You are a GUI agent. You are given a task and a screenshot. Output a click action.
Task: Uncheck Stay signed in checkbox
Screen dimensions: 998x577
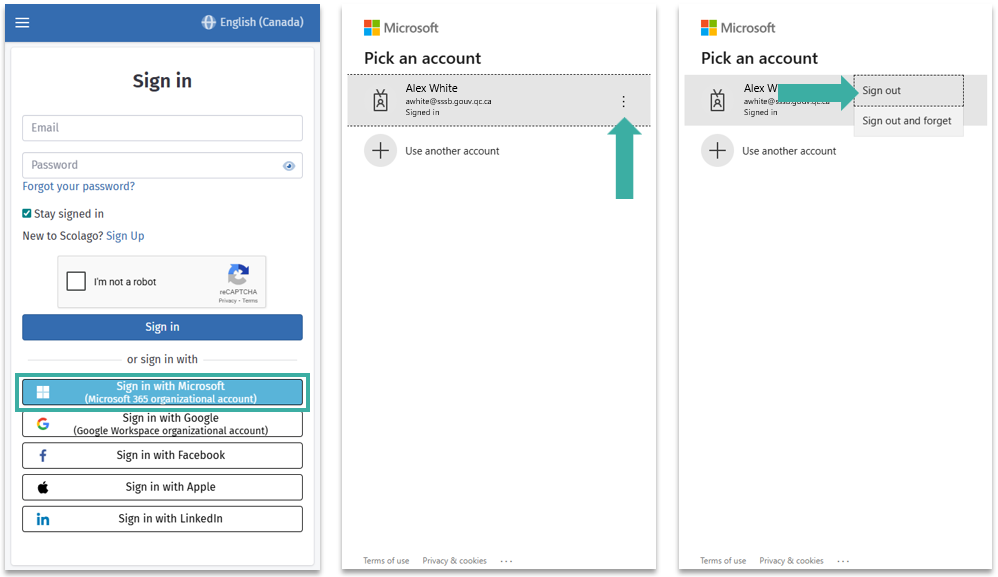pos(27,214)
